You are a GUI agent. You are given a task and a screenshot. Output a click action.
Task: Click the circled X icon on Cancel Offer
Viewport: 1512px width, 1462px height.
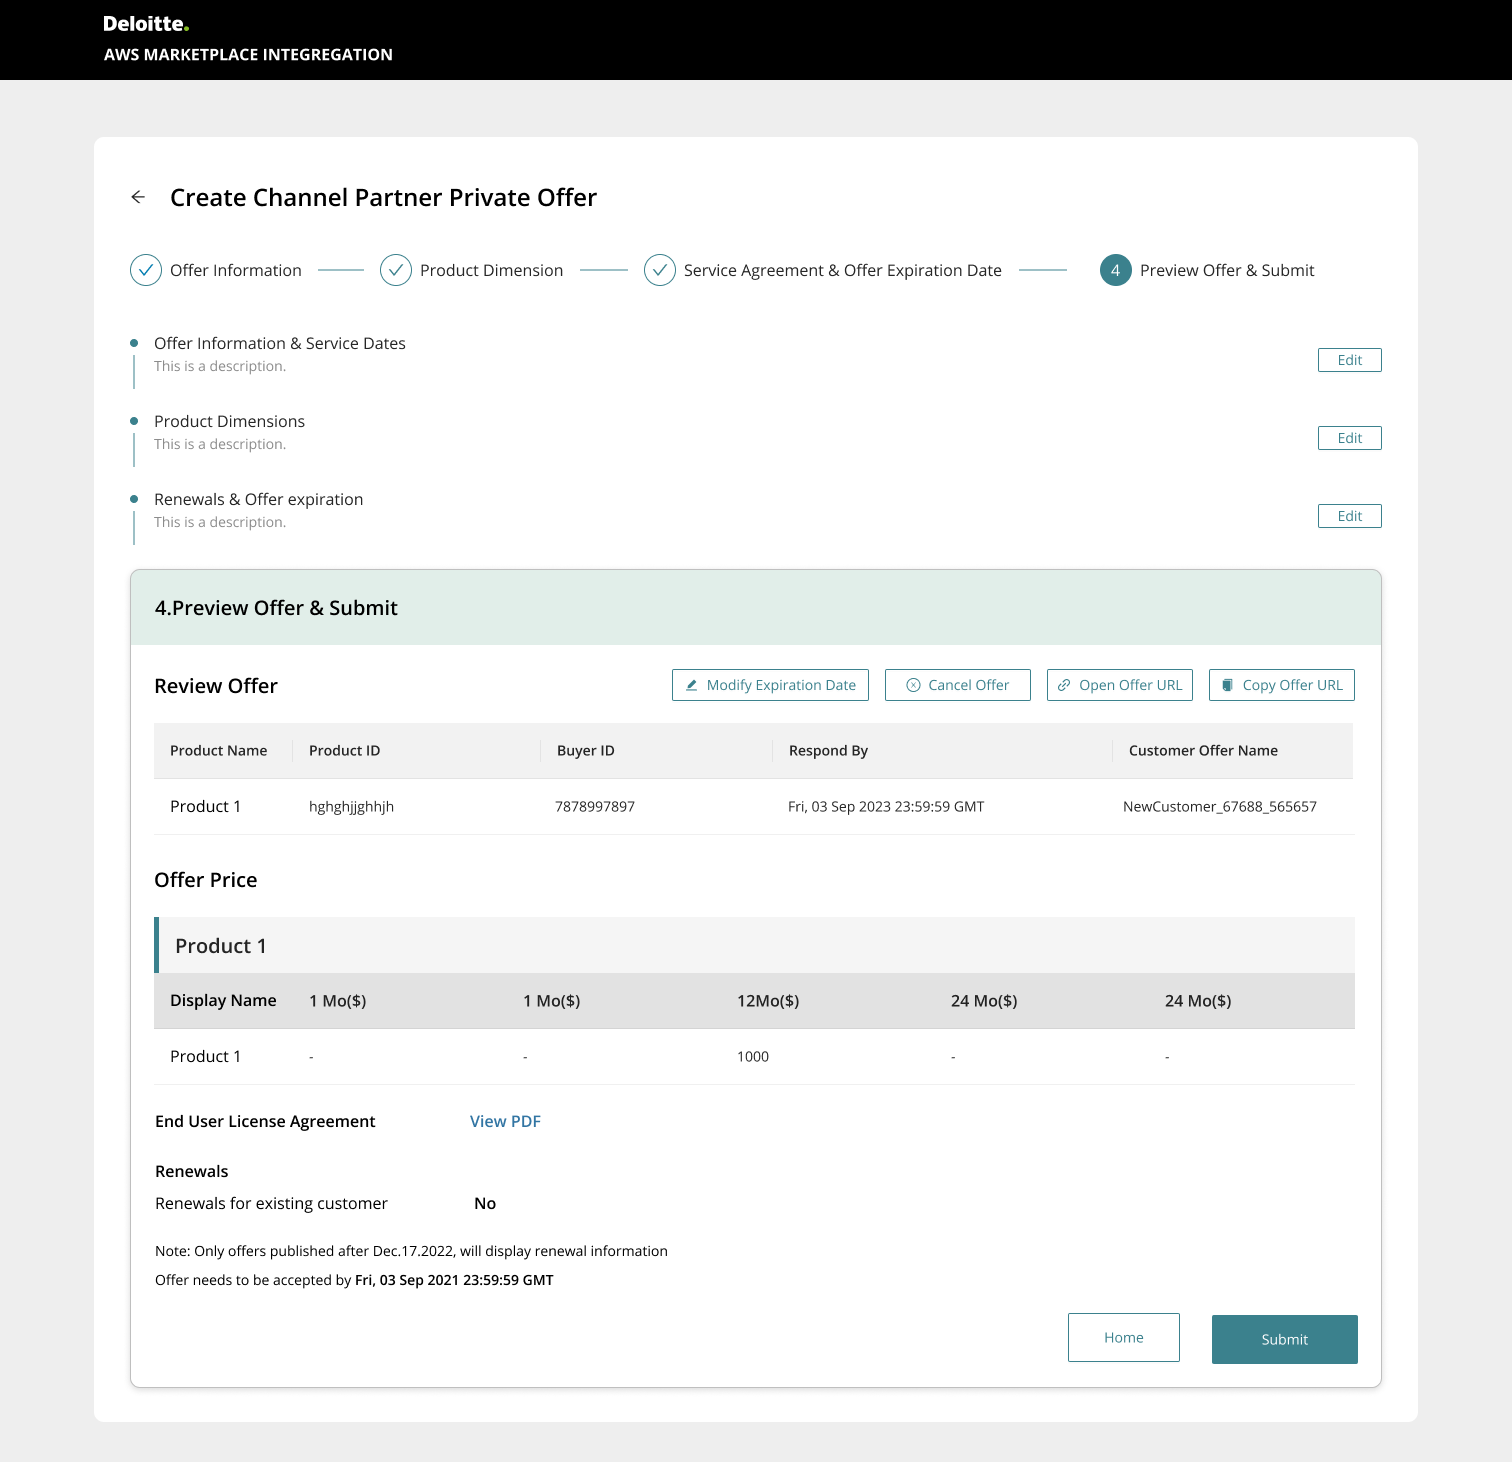913,685
